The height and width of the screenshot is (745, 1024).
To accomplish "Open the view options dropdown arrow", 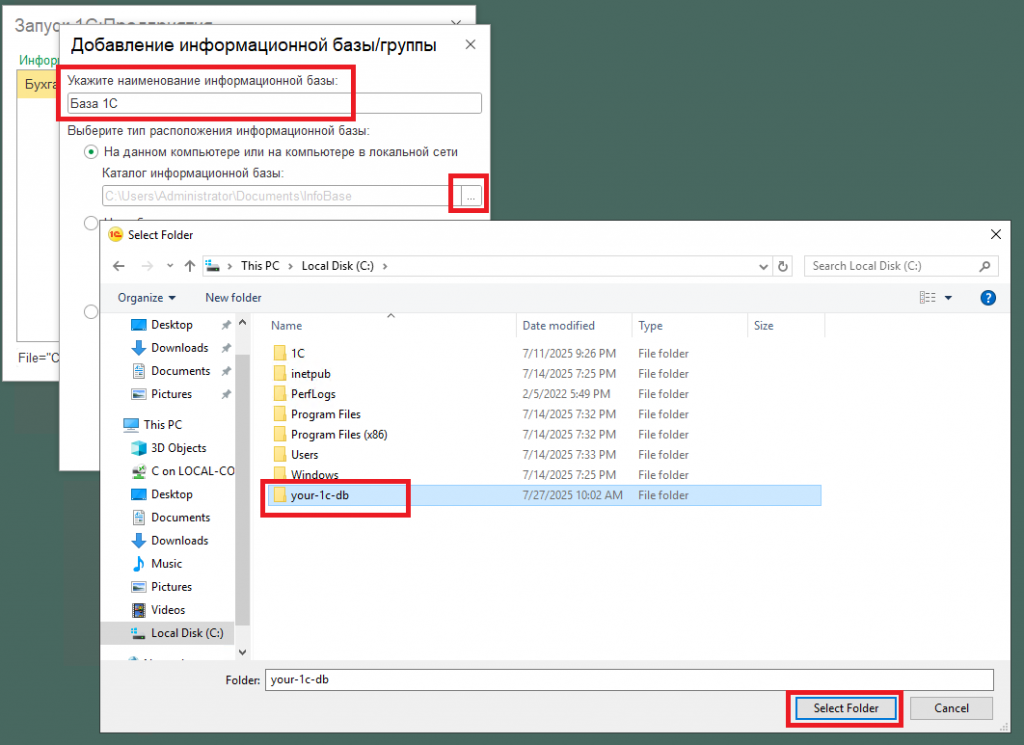I will [x=948, y=298].
